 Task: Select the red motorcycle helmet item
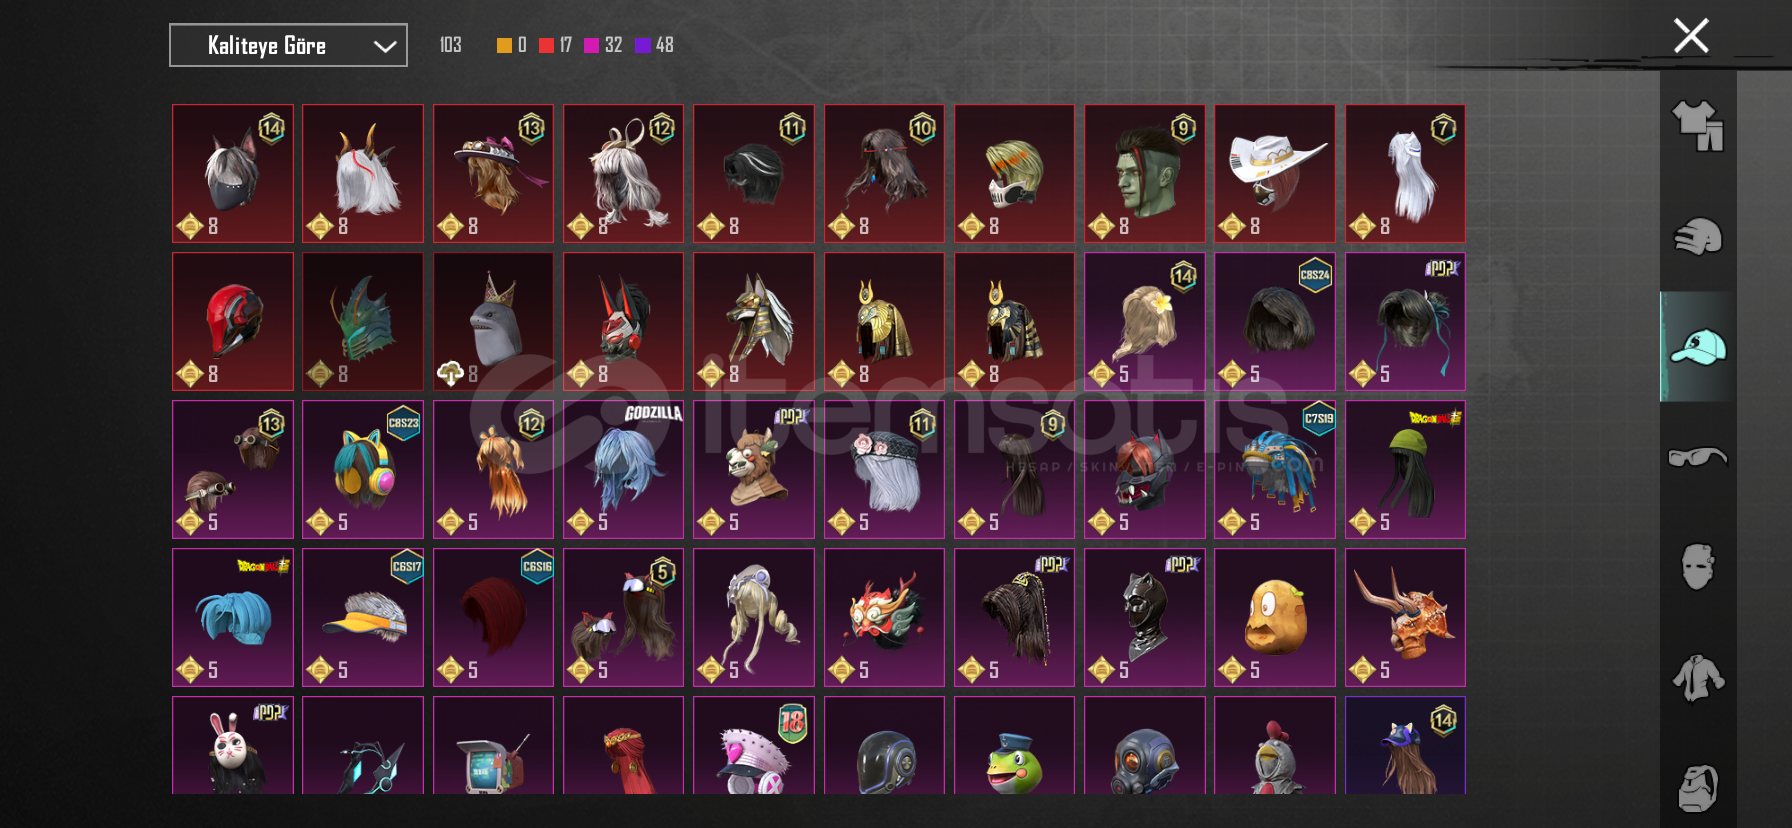coord(233,321)
